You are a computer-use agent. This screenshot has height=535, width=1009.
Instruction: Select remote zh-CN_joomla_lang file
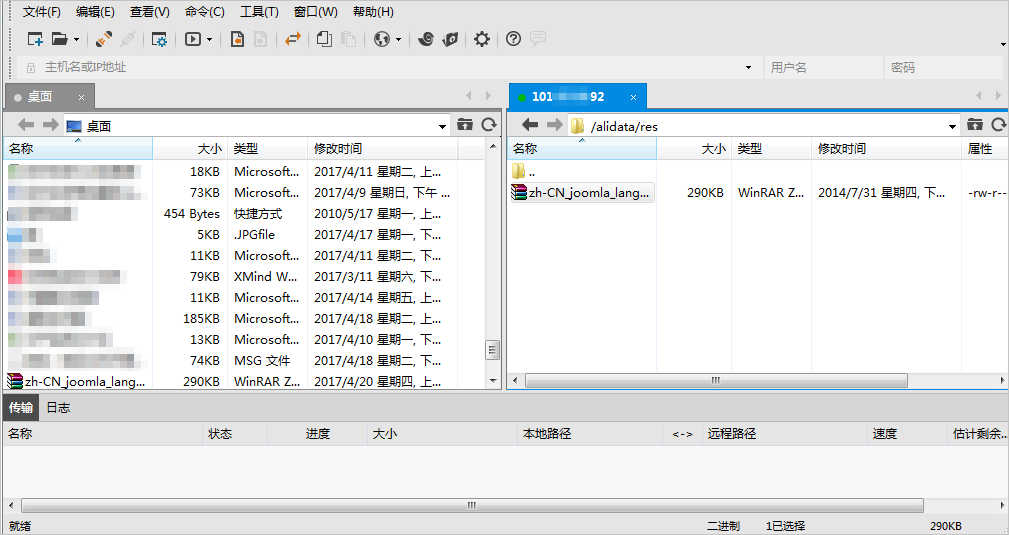pyautogui.click(x=582, y=192)
